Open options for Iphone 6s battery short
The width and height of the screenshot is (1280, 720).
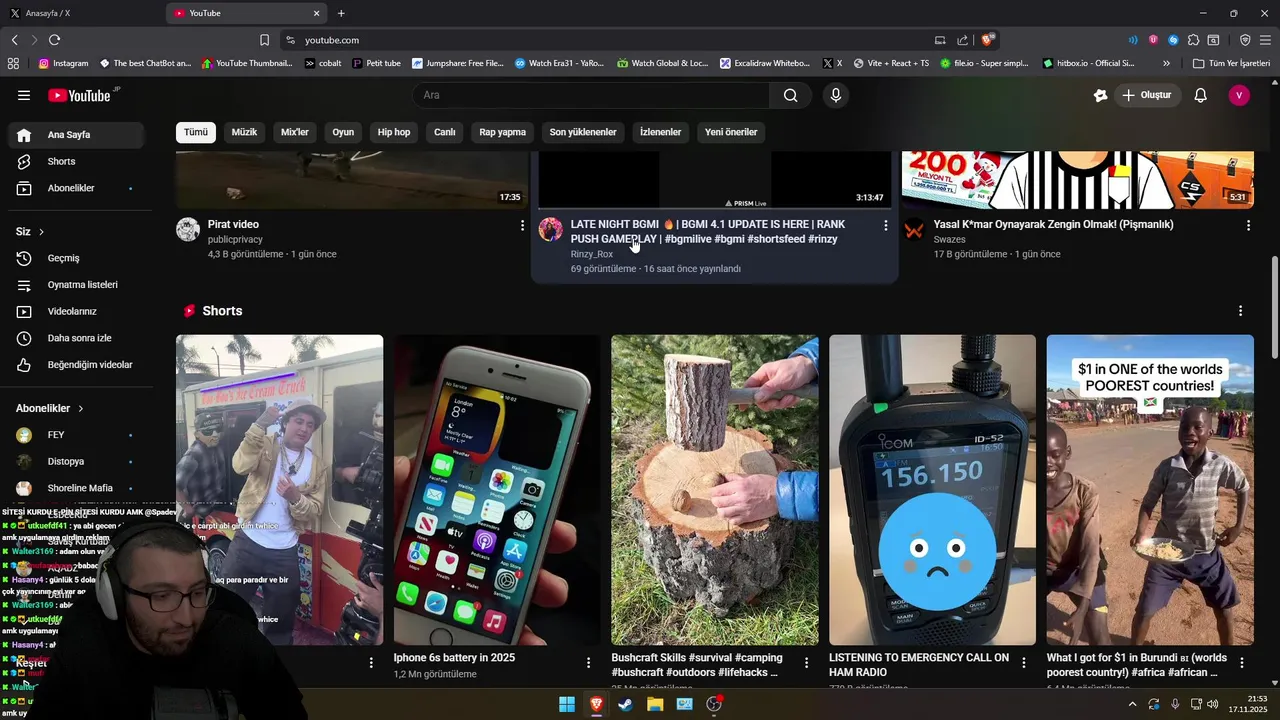[589, 662]
